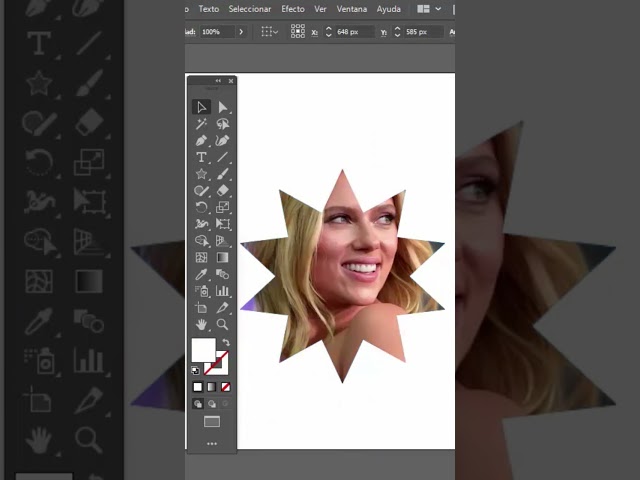The height and width of the screenshot is (480, 640).
Task: Enable Draw Behind mode
Action: coord(212,404)
